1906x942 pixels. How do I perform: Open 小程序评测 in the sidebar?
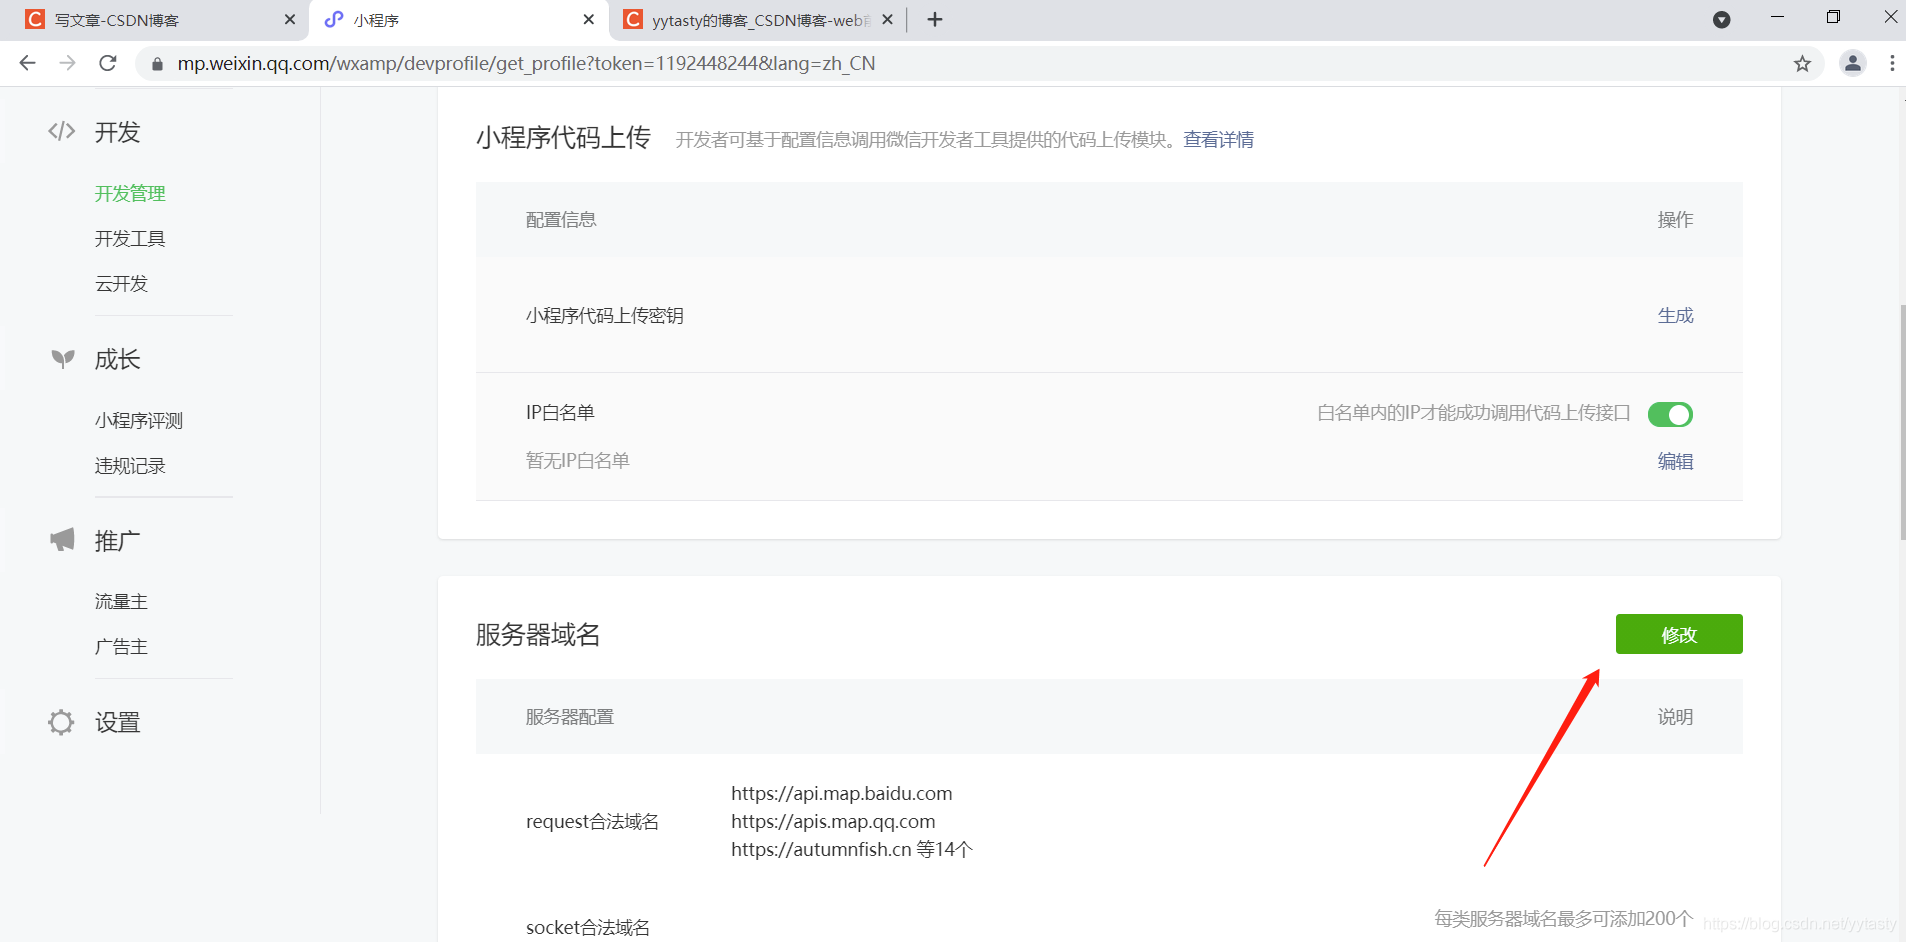coord(139,420)
